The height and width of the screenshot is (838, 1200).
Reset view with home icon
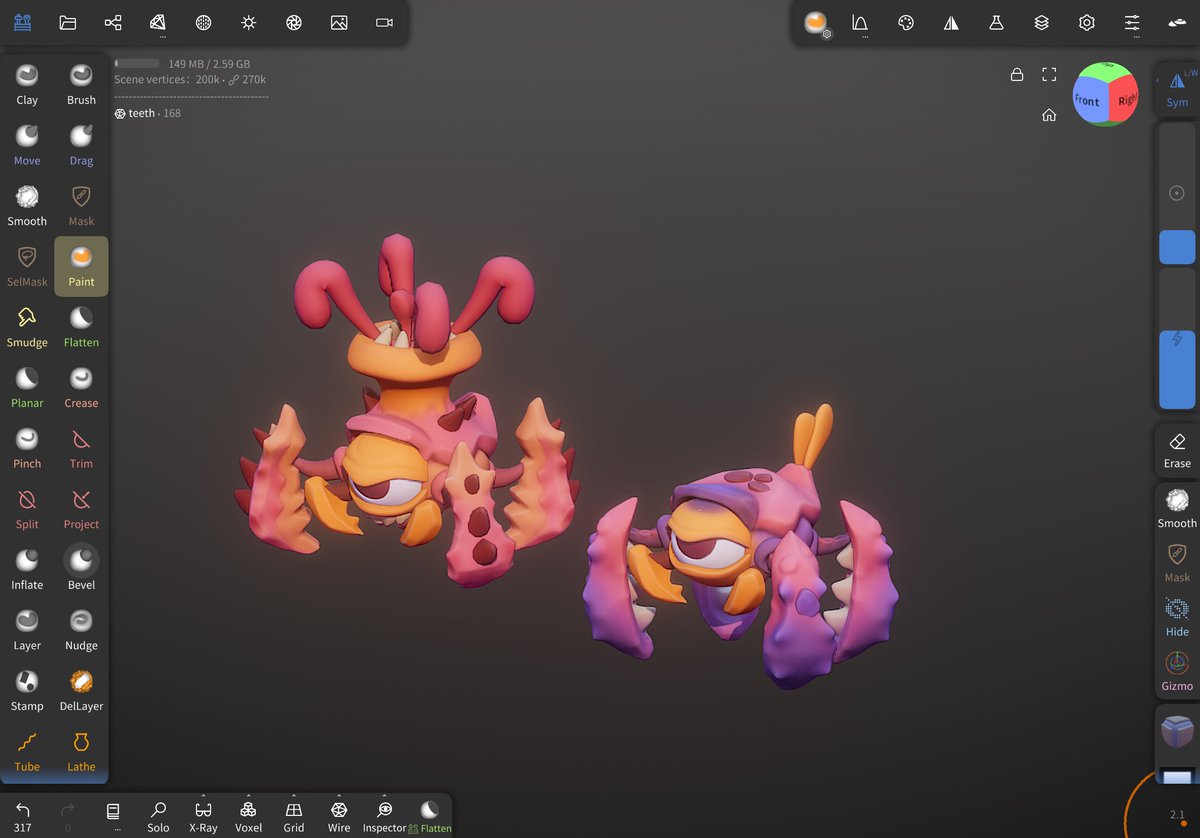click(1049, 115)
